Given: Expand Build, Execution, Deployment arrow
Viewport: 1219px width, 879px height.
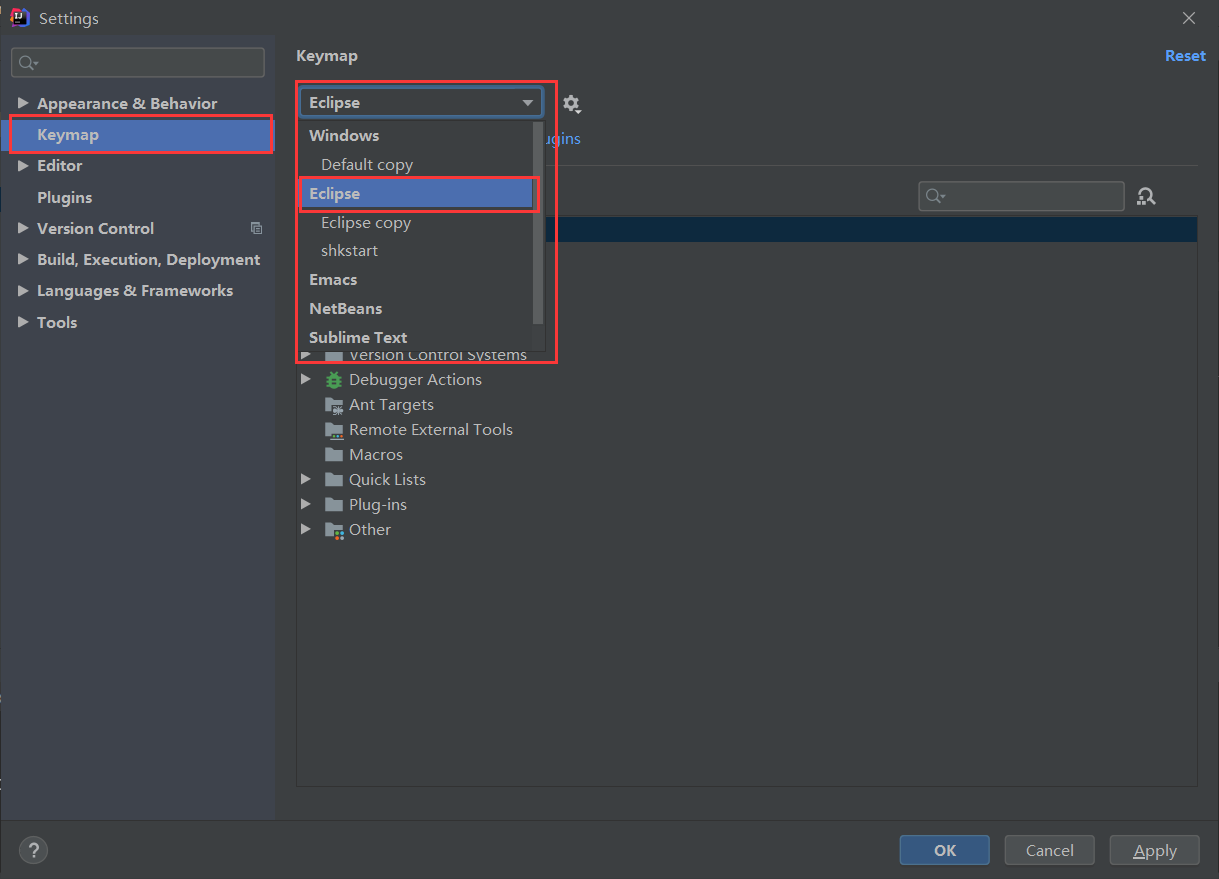Looking at the screenshot, I should coord(23,259).
